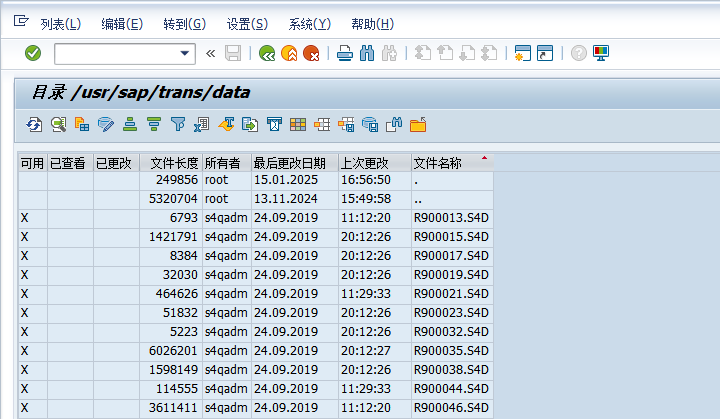Select file name R900021.S4D
This screenshot has height=419, width=720.
click(451, 294)
